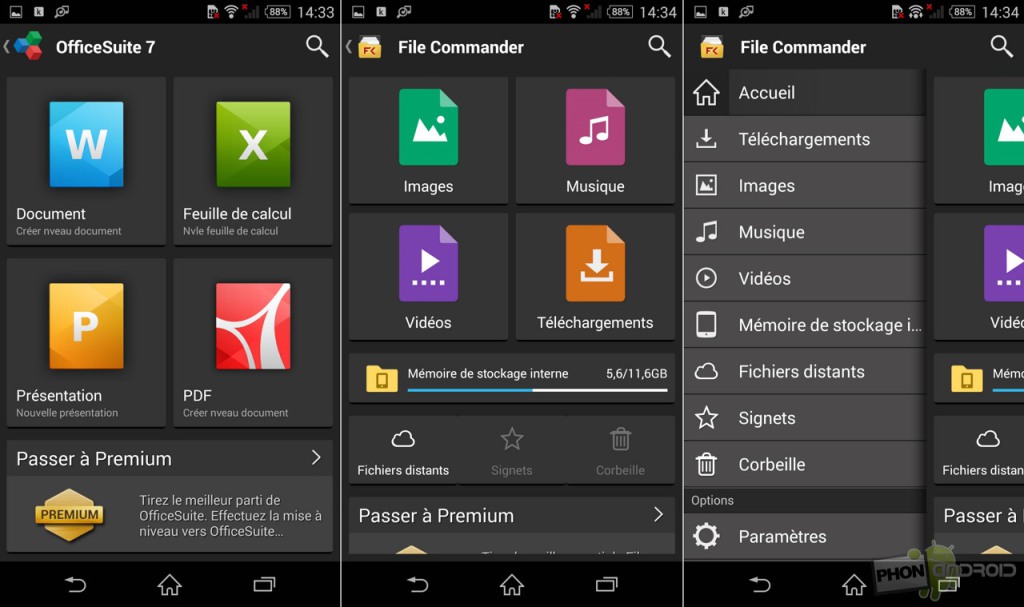This screenshot has height=607, width=1024.
Task: Click the Options section header
Action: (805, 500)
